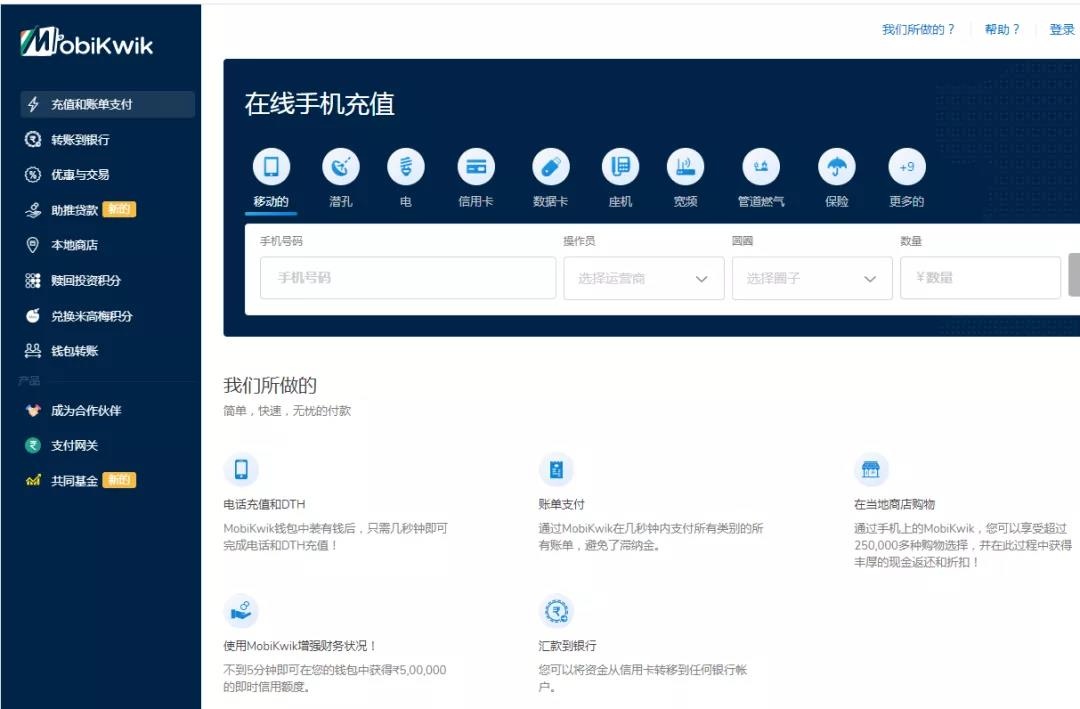Screen dimensions: 1080x709
Task: Open the 赎回投资积分 link
Action: pyautogui.click(x=86, y=280)
